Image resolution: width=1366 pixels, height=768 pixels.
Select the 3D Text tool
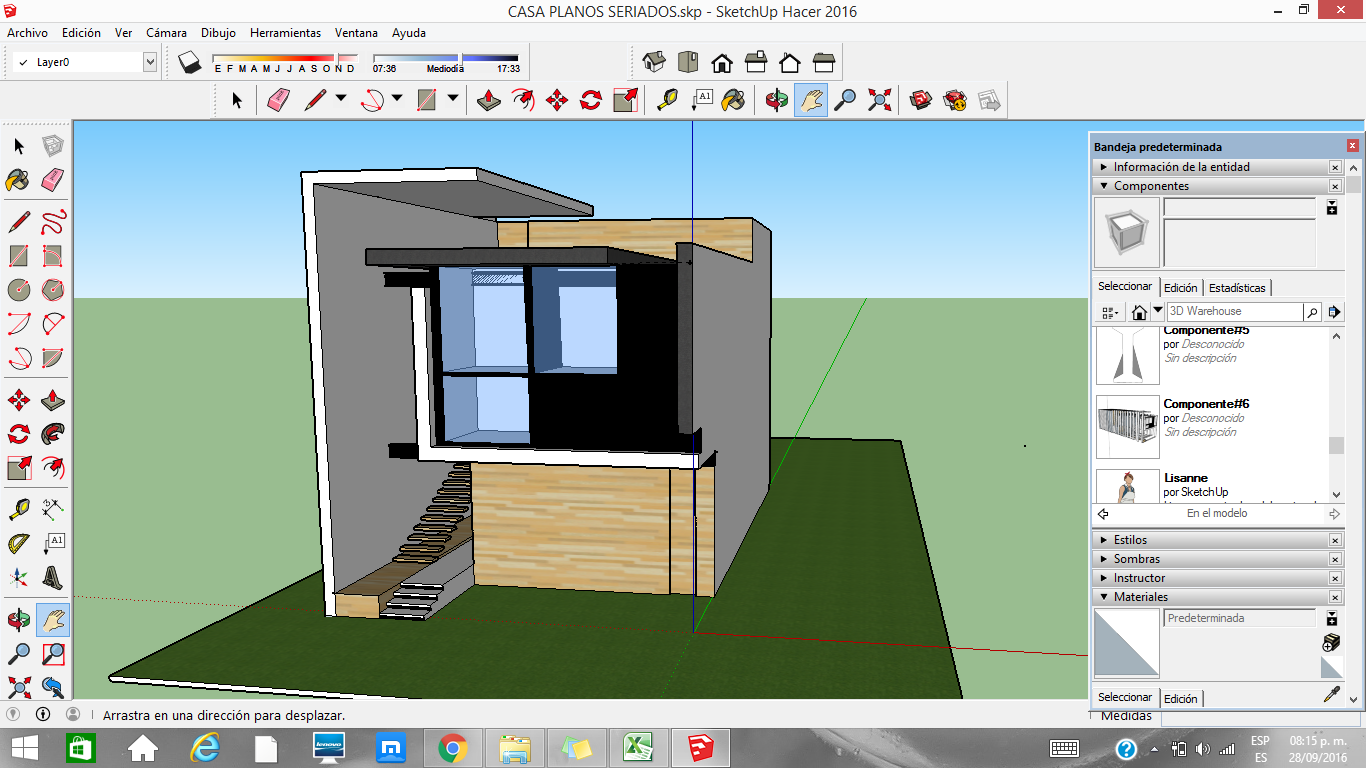[53, 578]
